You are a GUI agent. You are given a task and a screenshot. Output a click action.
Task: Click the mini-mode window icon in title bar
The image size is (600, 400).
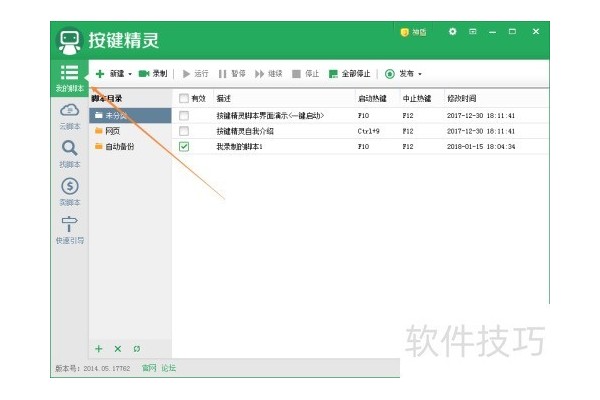[473, 31]
